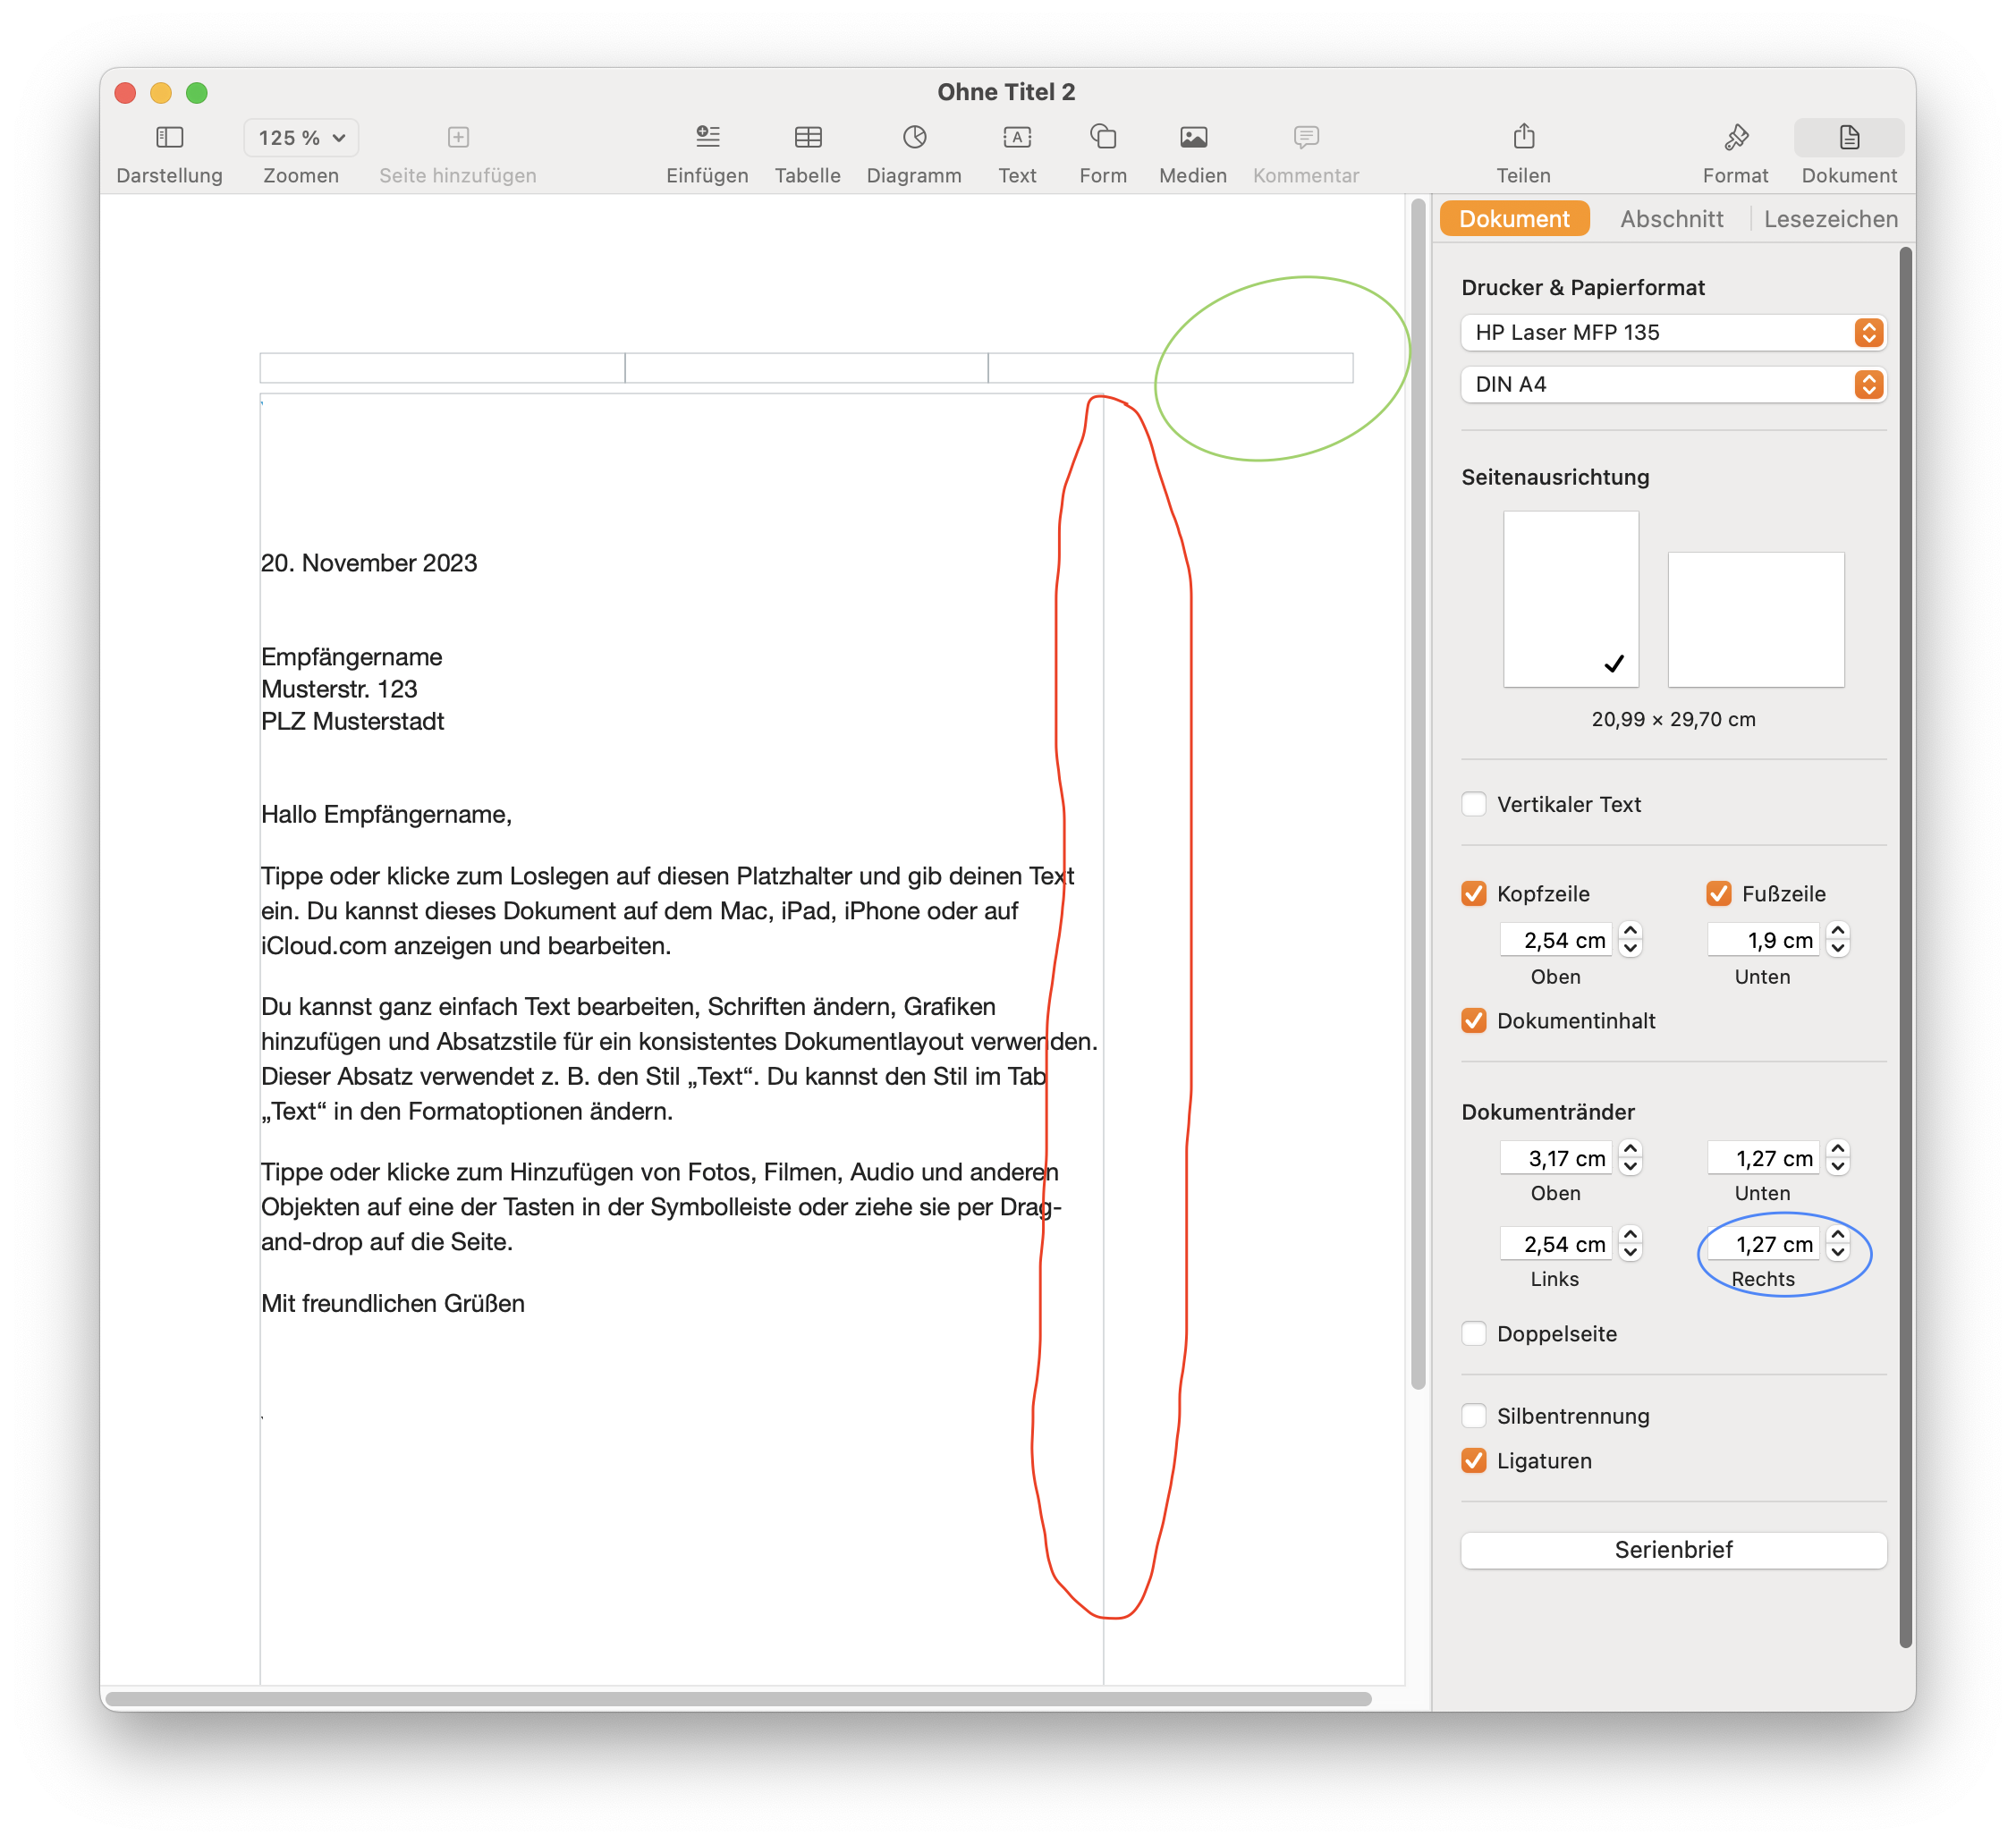Click the Diagramm chart icon

(913, 137)
